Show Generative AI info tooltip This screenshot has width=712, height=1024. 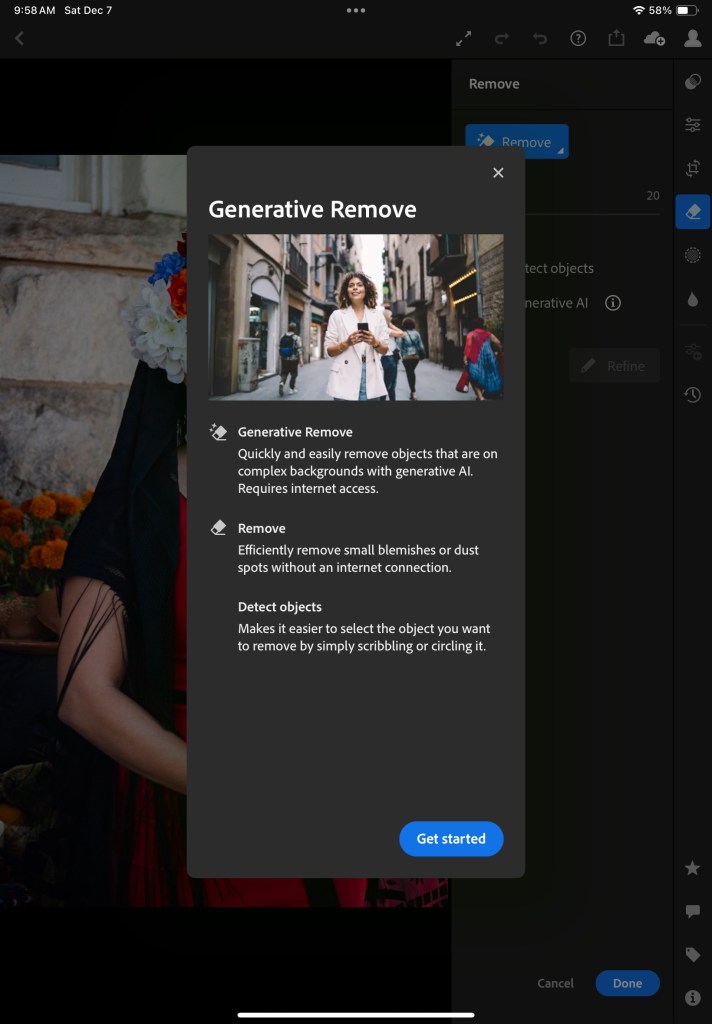pos(613,303)
